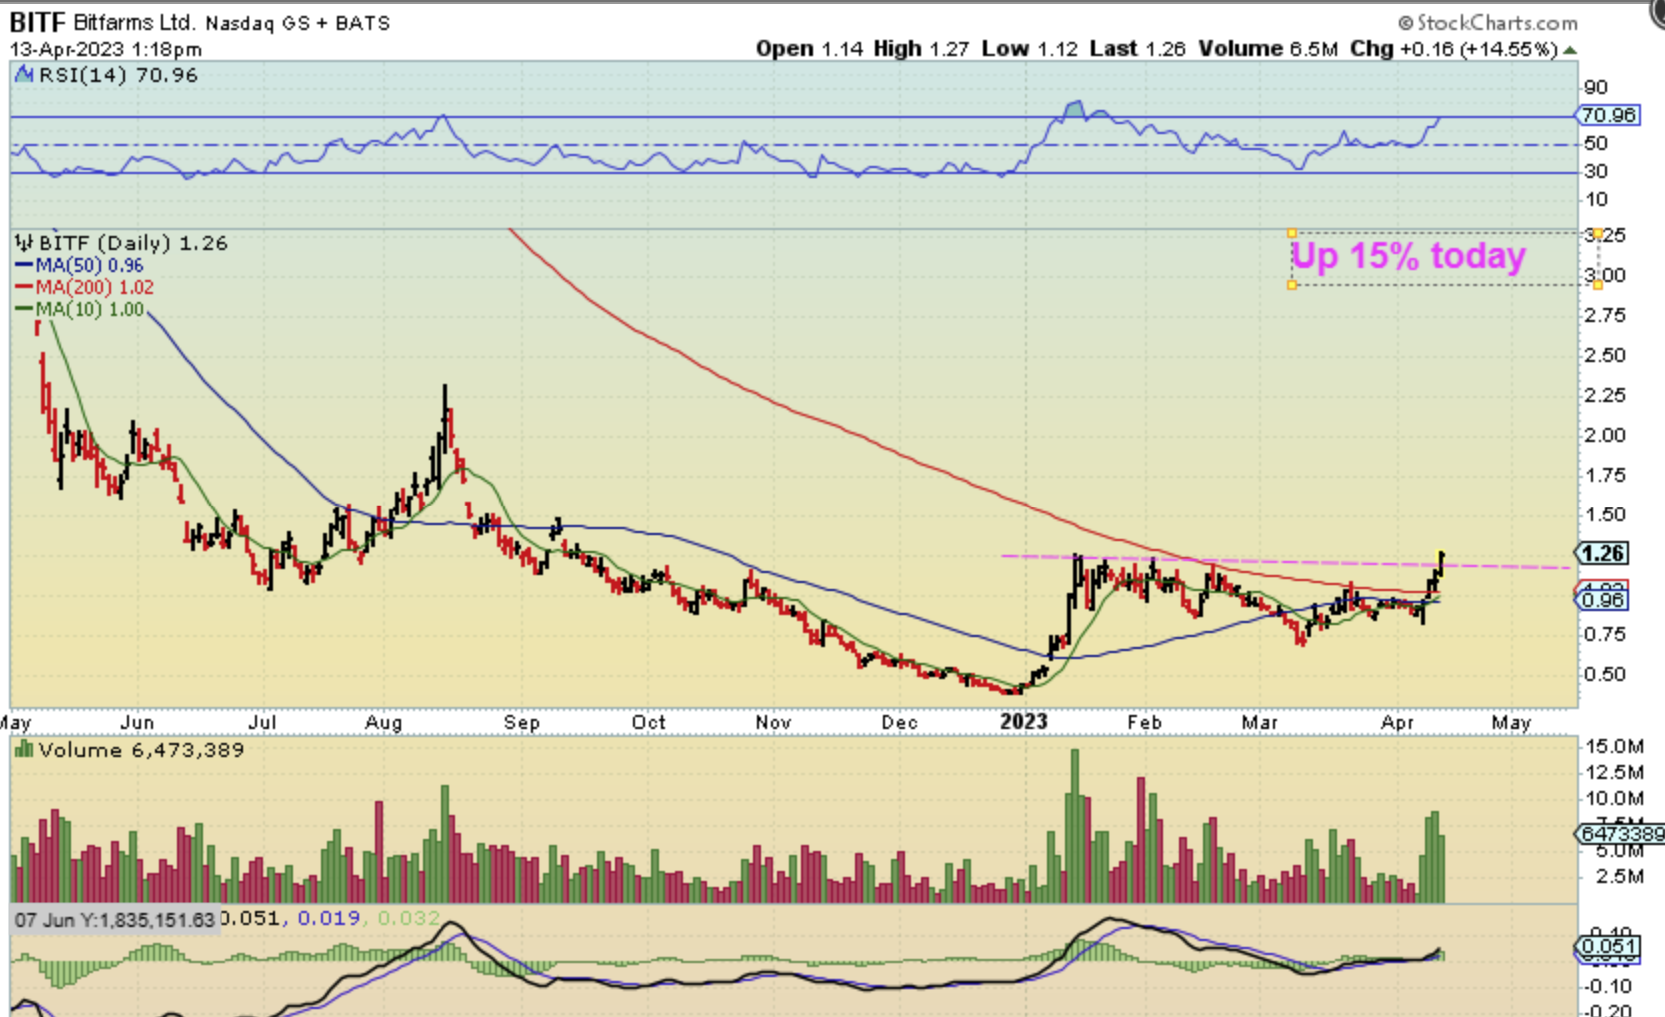Click the annotation's bottom-left yellow handle
This screenshot has height=1017, width=1665.
1292,285
